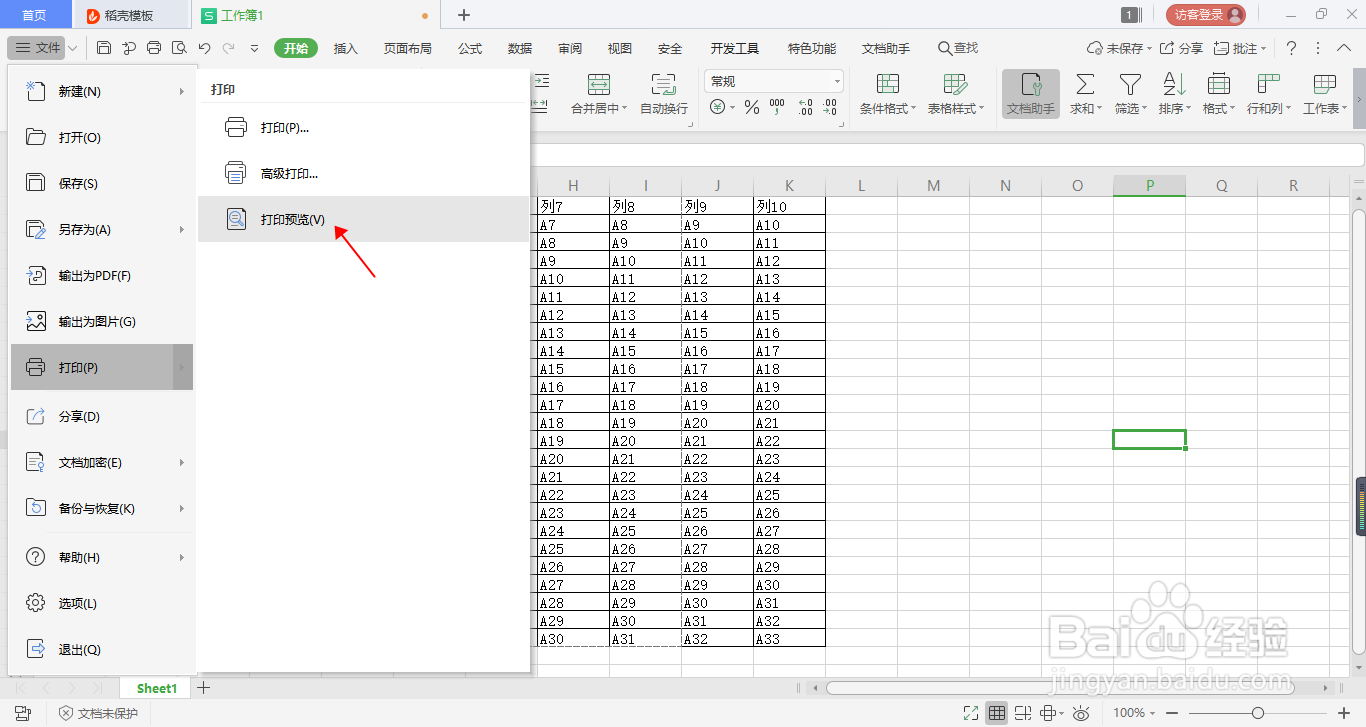The width and height of the screenshot is (1366, 727).
Task: Click print icon in quick access toolbar
Action: click(154, 48)
